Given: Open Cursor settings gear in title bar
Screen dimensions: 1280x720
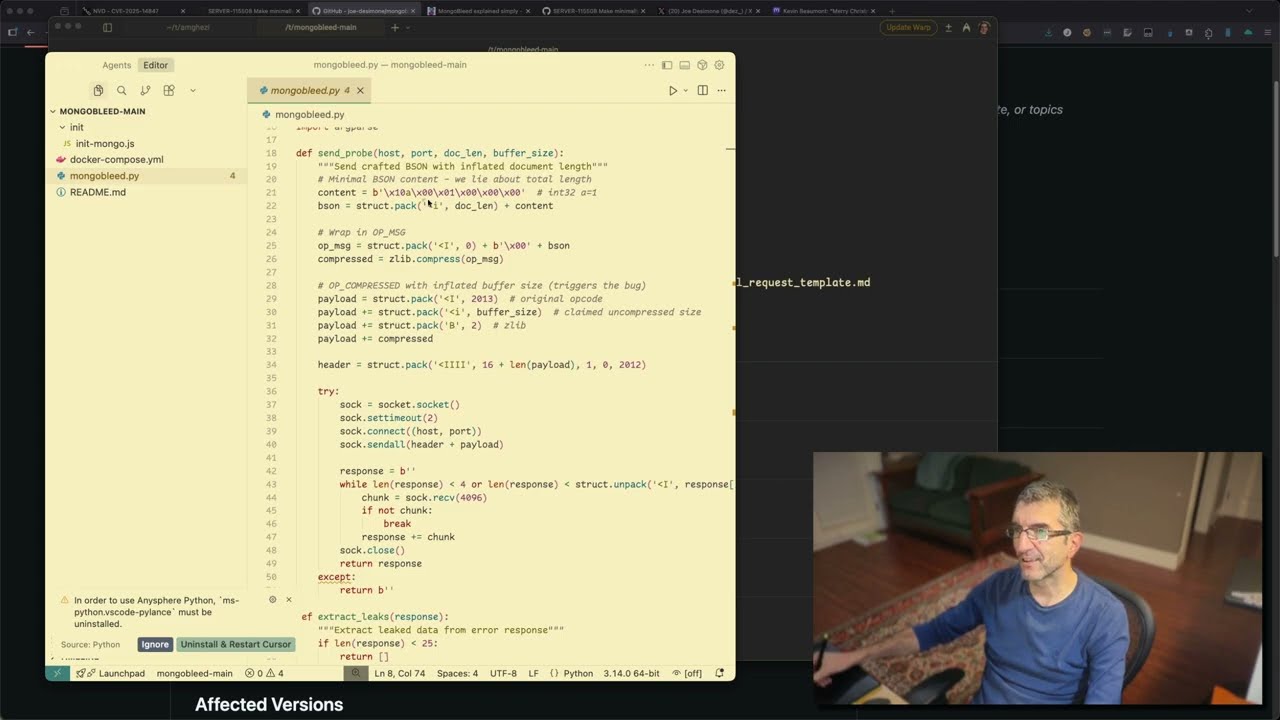Looking at the screenshot, I should [719, 65].
